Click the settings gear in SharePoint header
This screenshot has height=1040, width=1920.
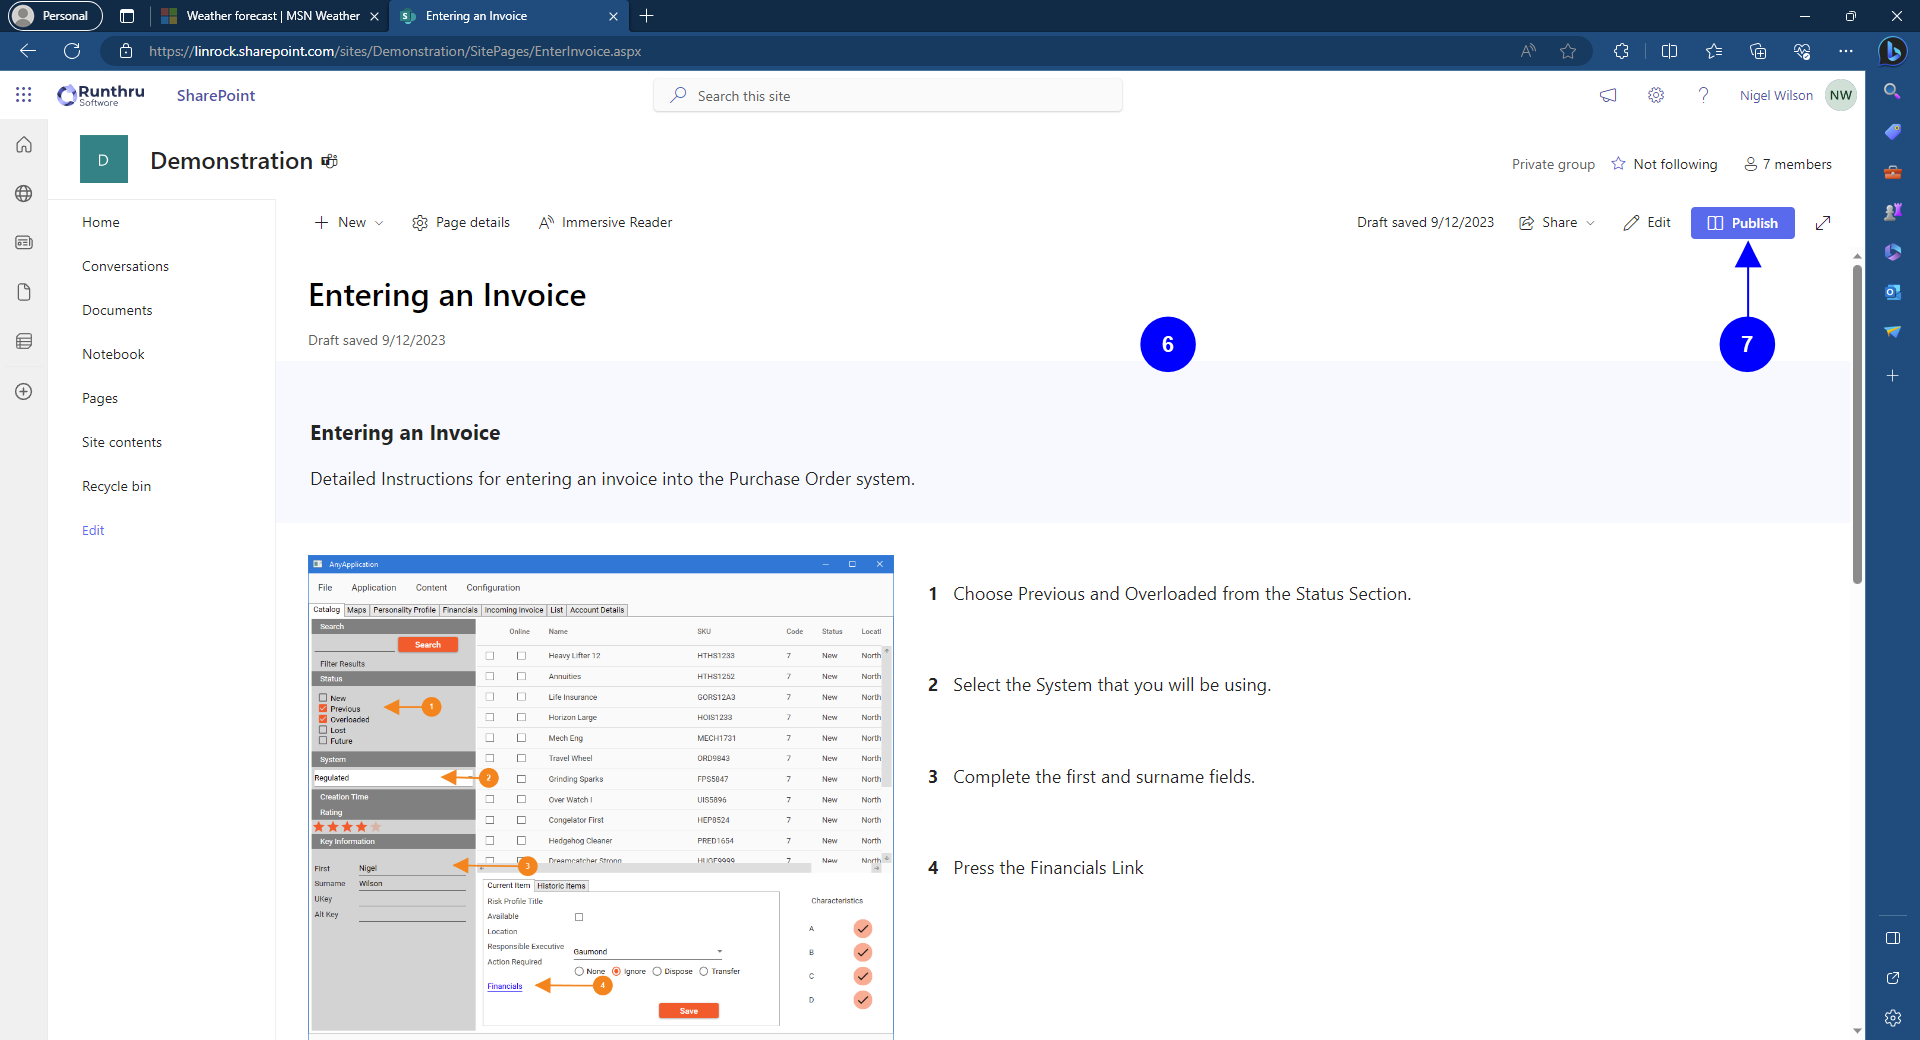coord(1656,95)
